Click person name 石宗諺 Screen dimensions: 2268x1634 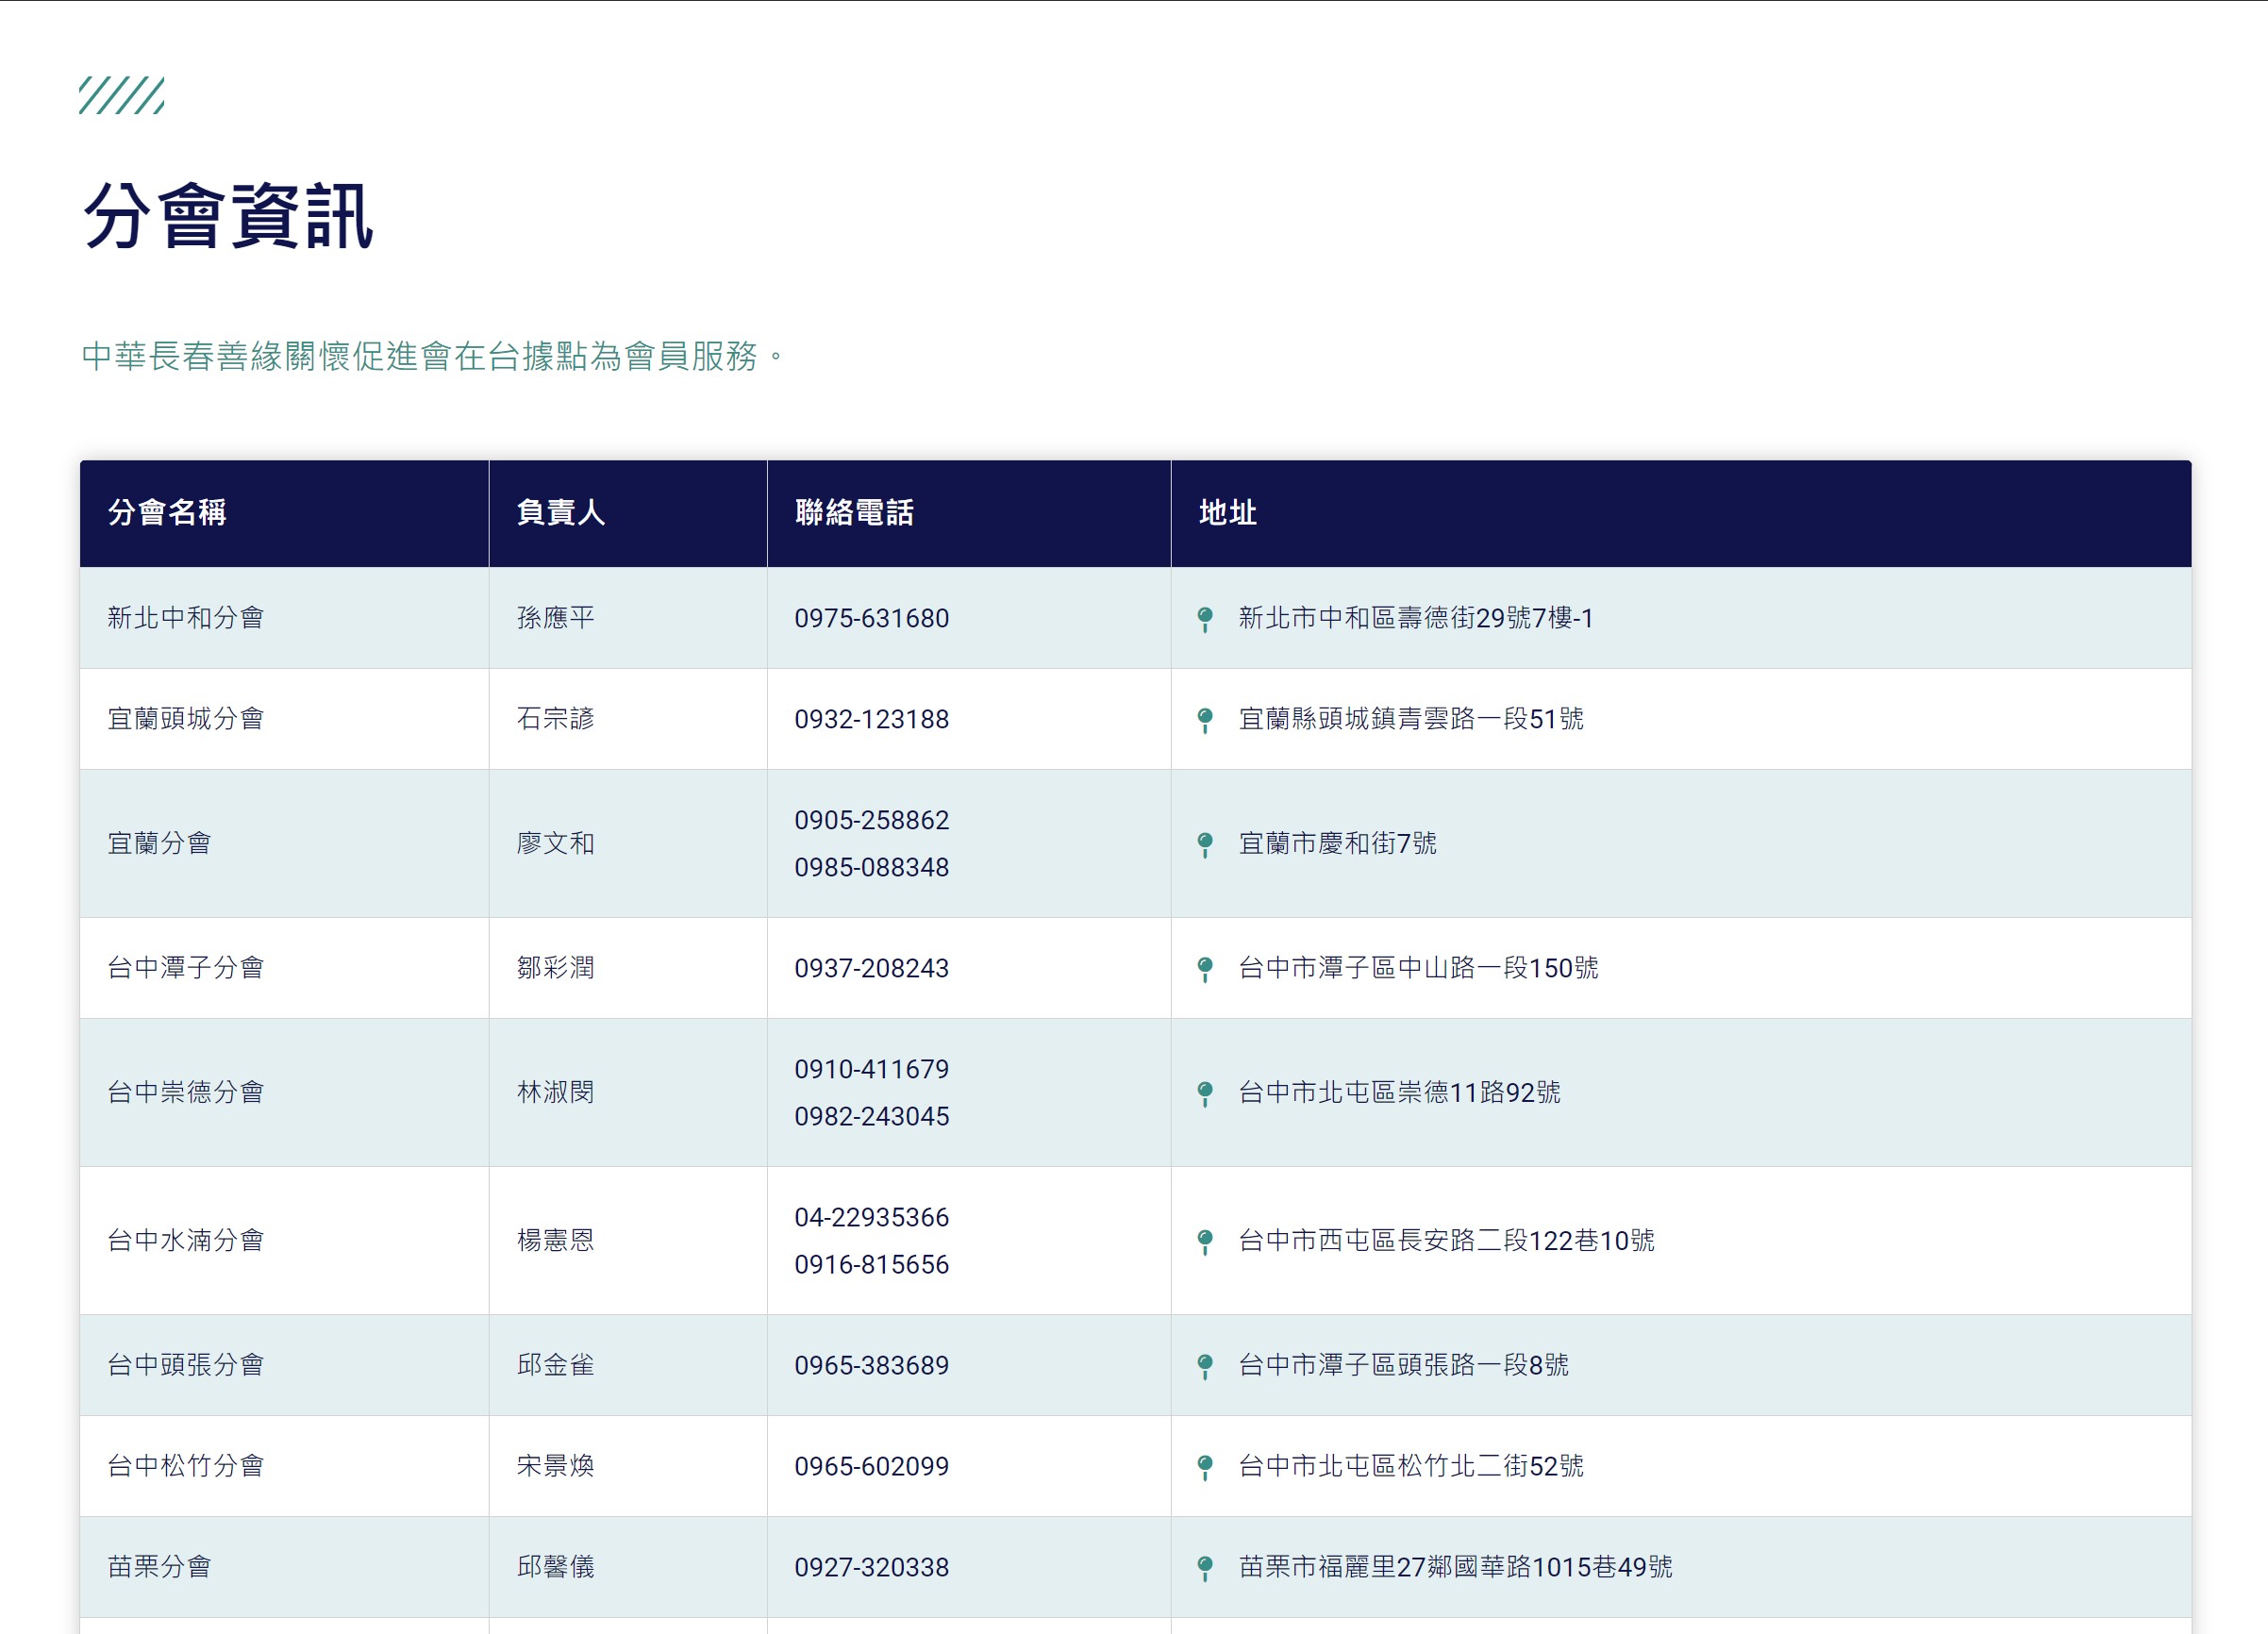point(556,719)
